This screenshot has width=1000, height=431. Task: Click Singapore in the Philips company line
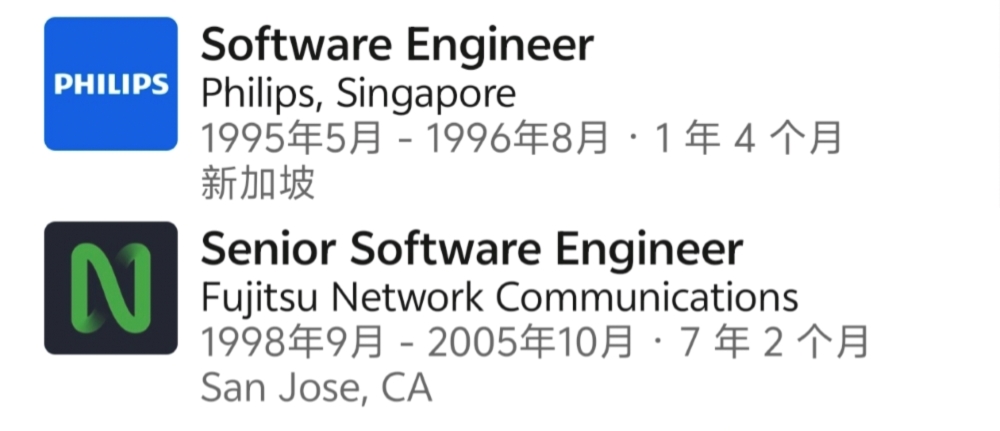tap(426, 94)
